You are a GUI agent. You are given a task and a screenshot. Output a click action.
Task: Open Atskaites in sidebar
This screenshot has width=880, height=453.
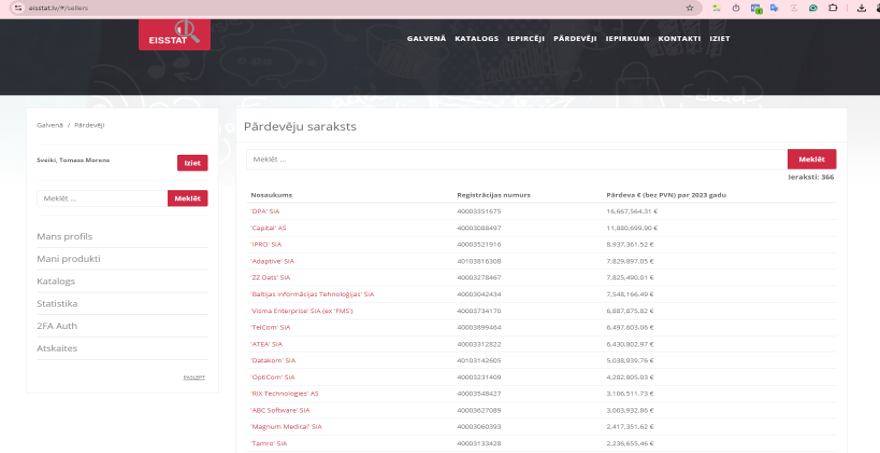(57, 348)
